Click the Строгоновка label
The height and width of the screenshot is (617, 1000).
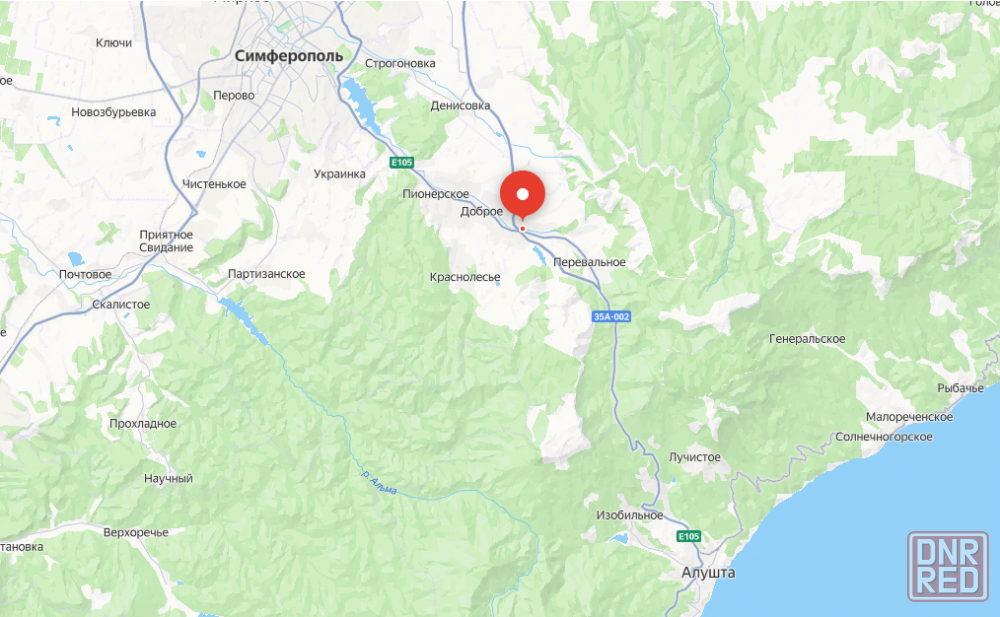(x=400, y=63)
